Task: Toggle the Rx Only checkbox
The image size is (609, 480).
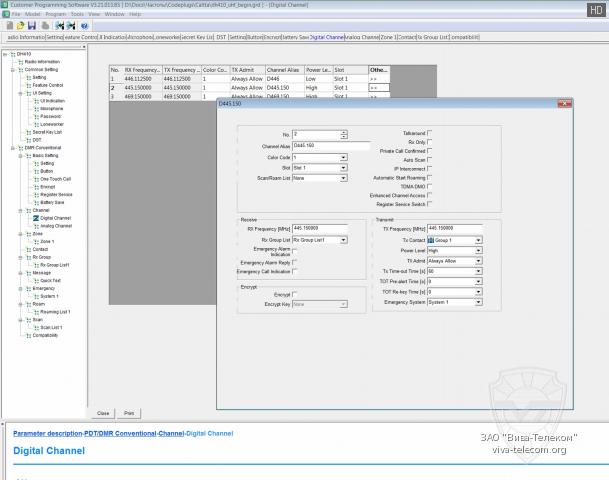Action: (x=430, y=142)
